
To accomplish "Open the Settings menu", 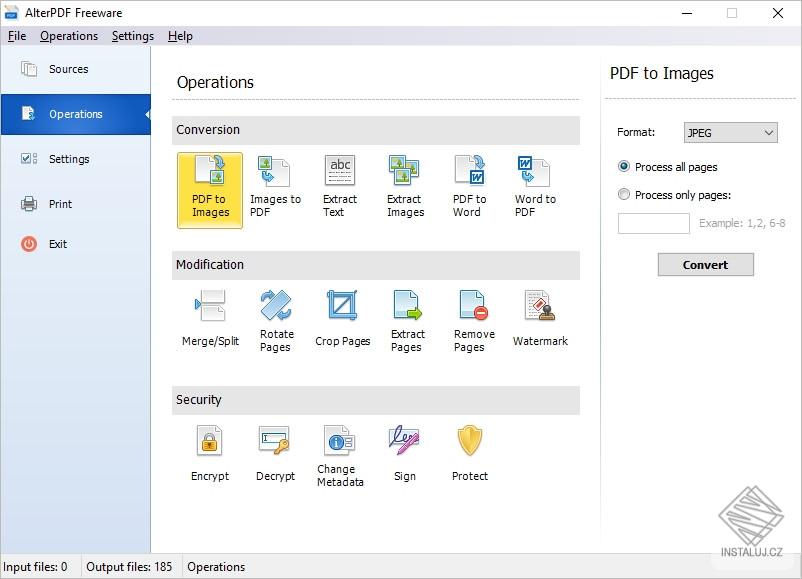I will 132,35.
